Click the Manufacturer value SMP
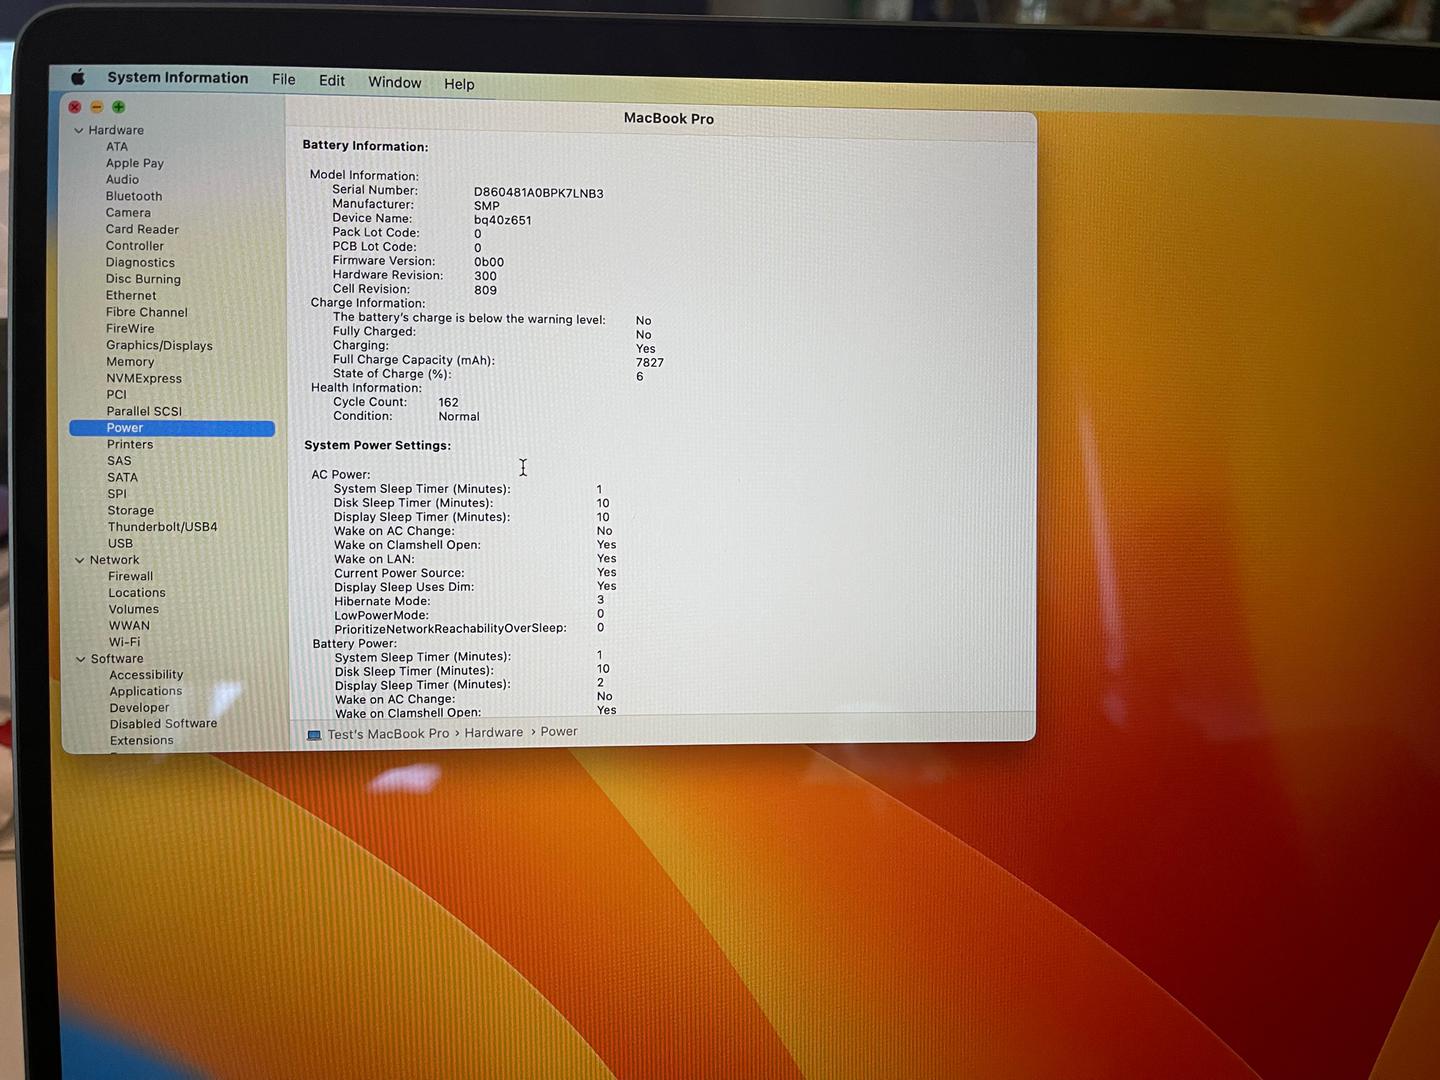The height and width of the screenshot is (1080, 1440). coord(487,206)
